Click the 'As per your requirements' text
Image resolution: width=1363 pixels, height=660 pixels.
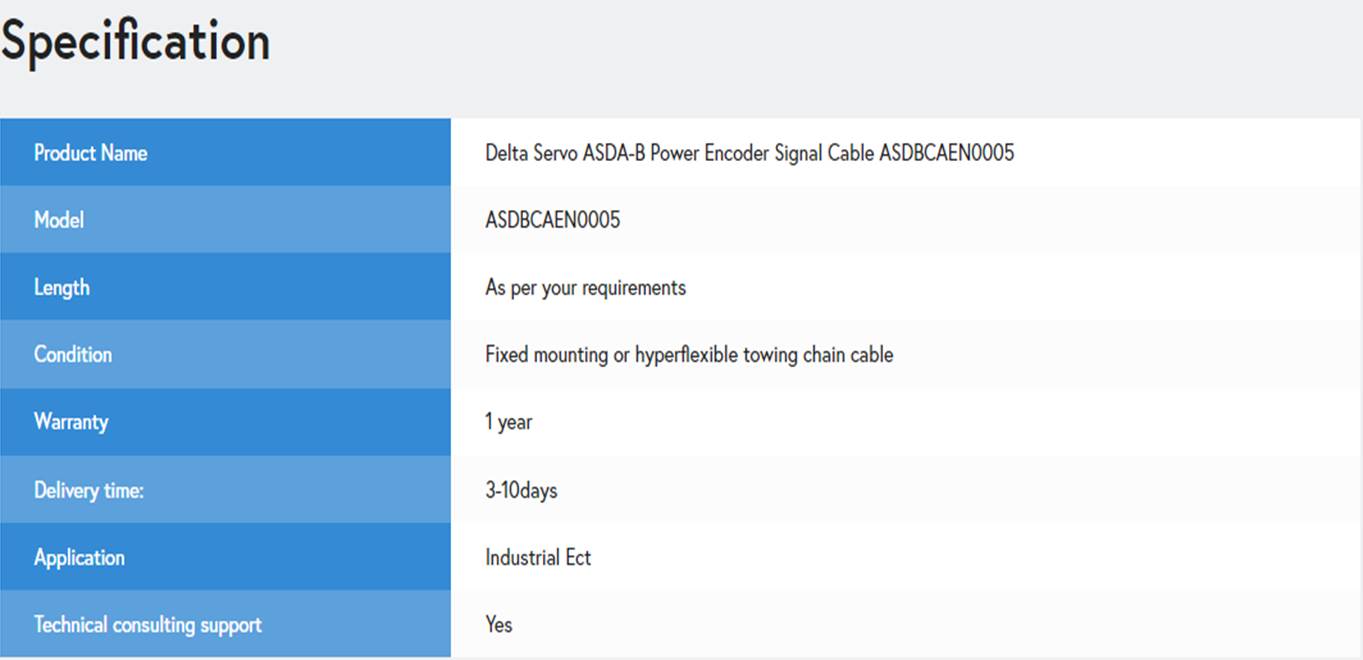[x=586, y=288]
